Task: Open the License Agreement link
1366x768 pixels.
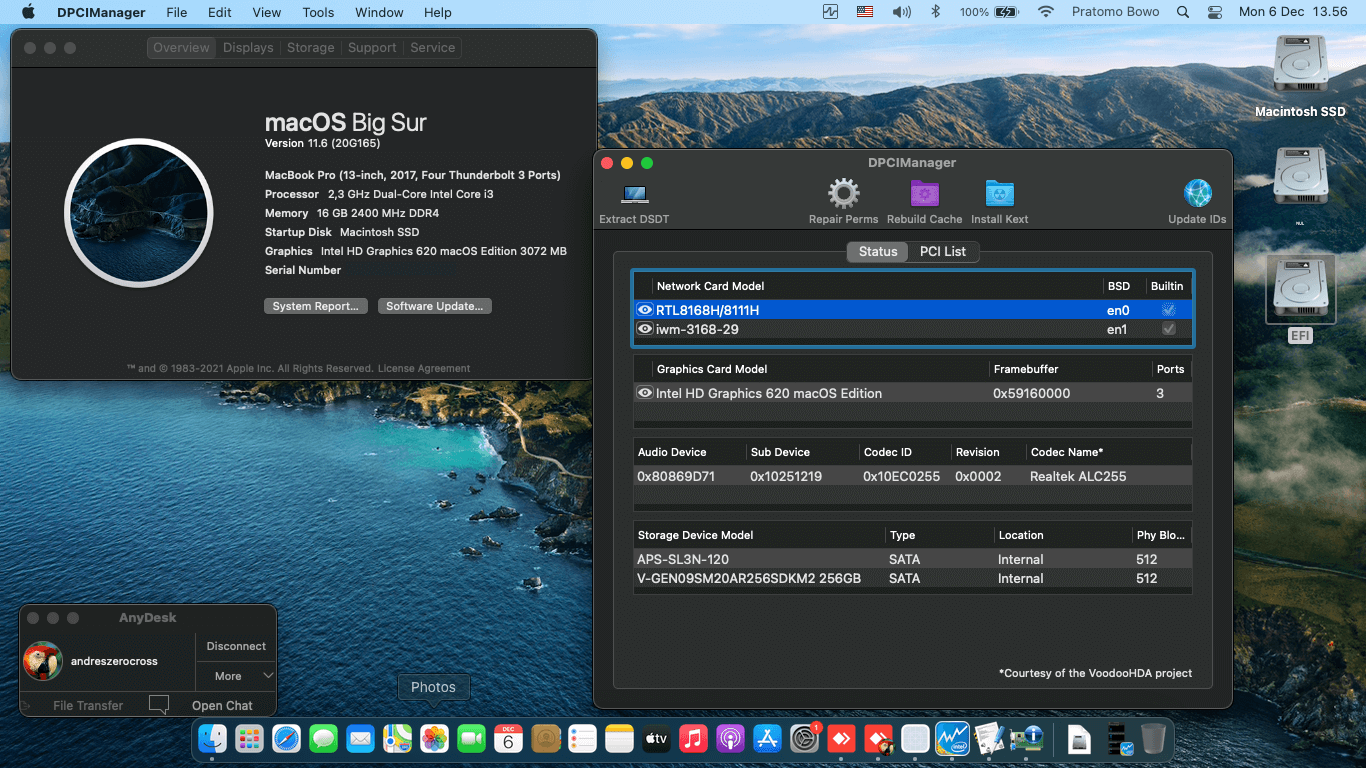Action: click(x=424, y=368)
